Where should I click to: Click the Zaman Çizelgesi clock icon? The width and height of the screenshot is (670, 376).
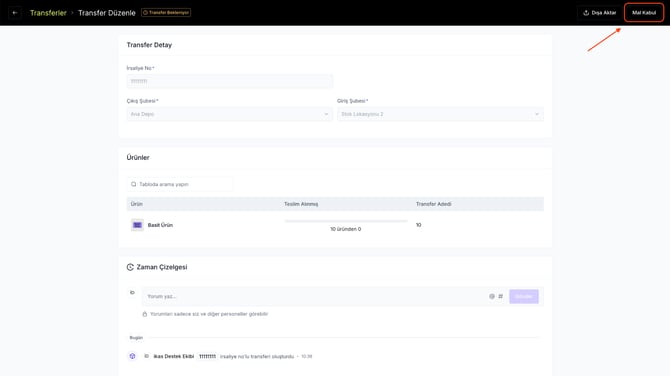click(130, 267)
